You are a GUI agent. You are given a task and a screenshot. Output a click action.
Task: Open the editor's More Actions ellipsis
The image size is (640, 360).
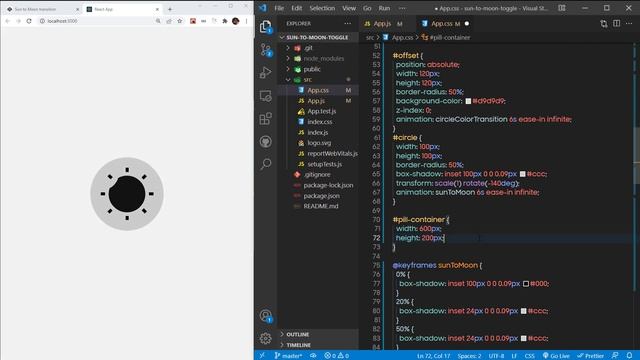click(629, 24)
